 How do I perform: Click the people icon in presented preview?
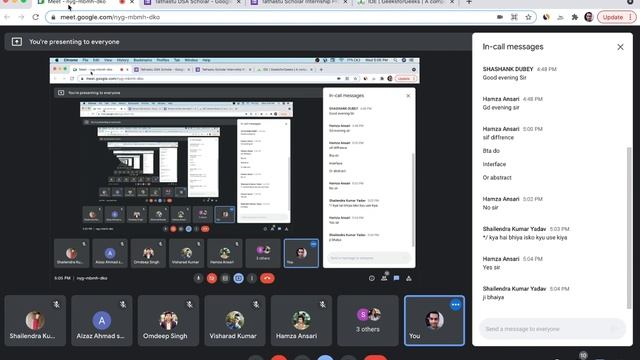[384, 278]
